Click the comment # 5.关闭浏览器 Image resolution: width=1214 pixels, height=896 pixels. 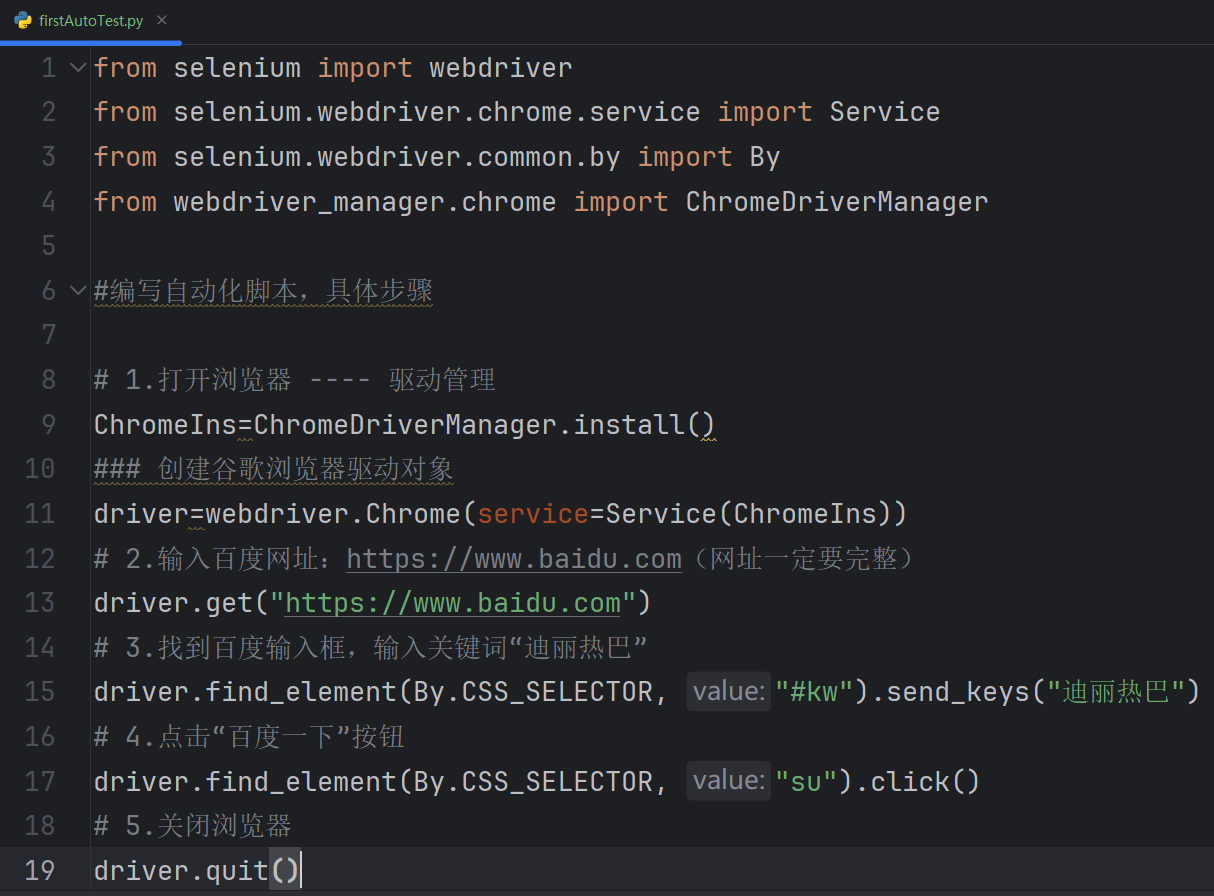[x=193, y=826]
